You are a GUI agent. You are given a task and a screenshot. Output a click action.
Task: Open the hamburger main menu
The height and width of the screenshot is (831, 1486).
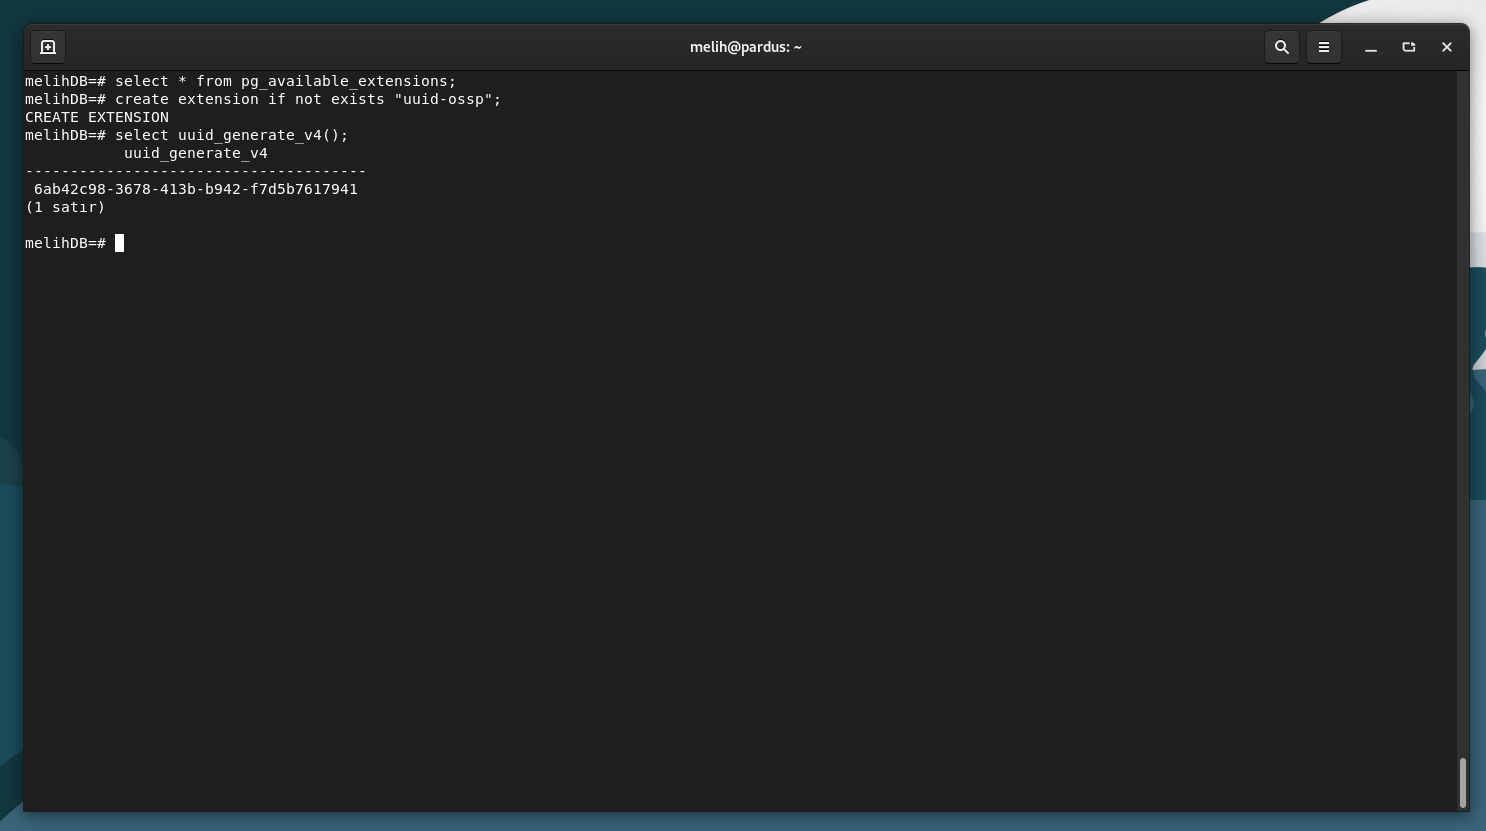[x=1323, y=47]
